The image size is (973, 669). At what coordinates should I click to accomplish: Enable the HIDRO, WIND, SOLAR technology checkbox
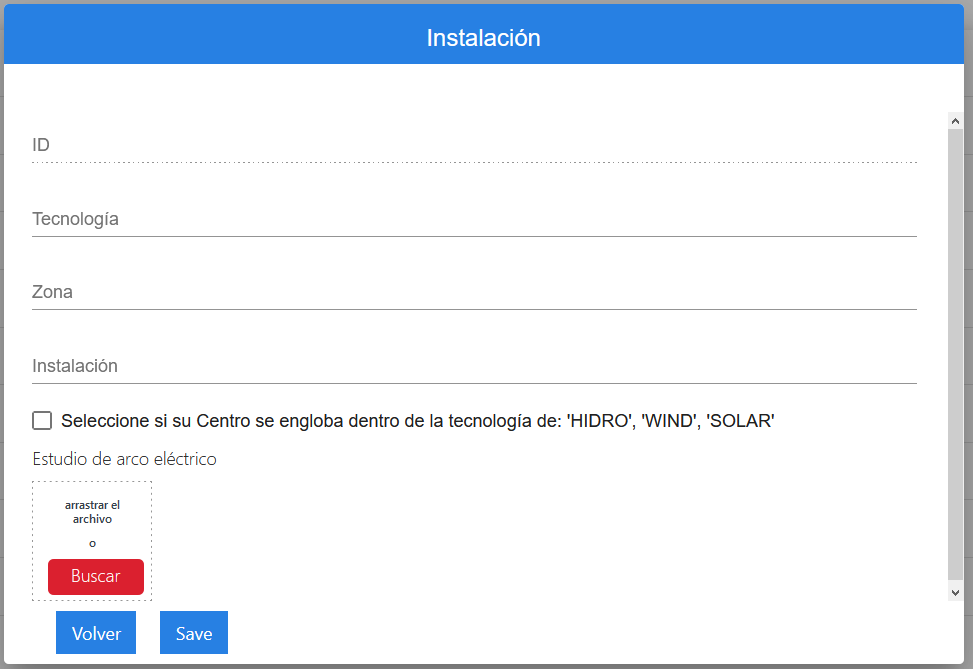pos(42,420)
